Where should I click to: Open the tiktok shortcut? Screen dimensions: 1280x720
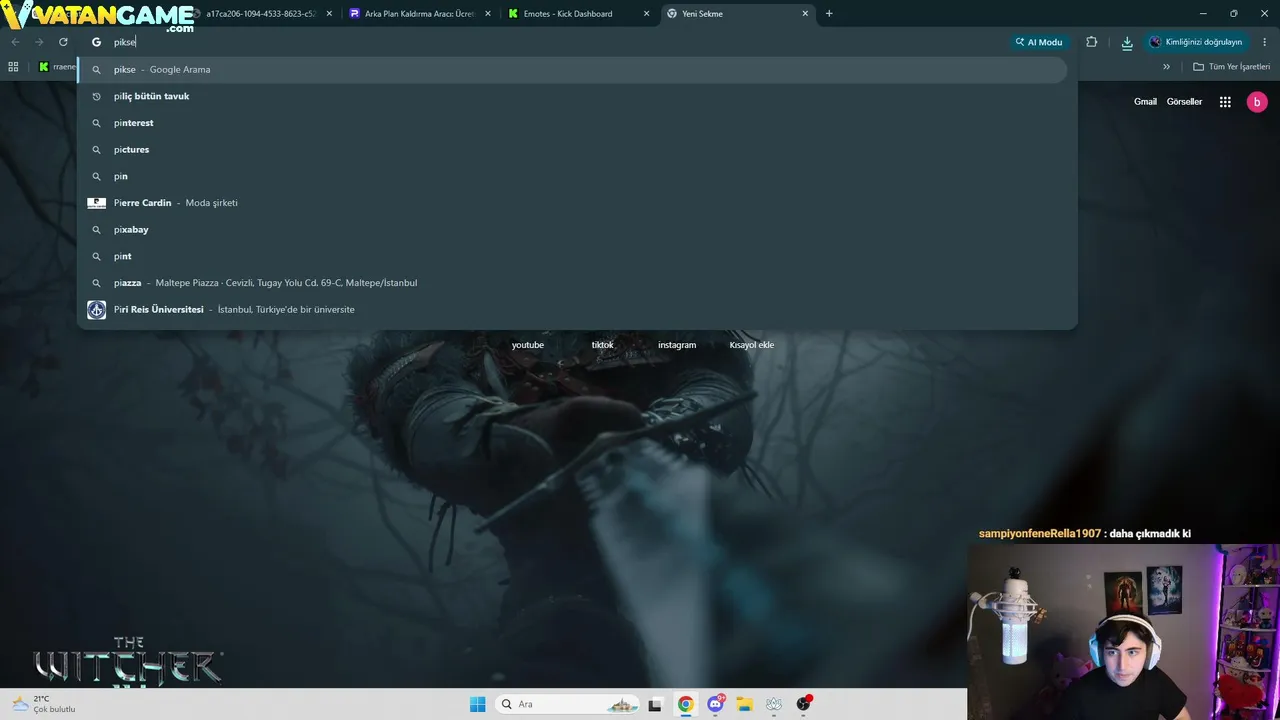pyautogui.click(x=602, y=345)
